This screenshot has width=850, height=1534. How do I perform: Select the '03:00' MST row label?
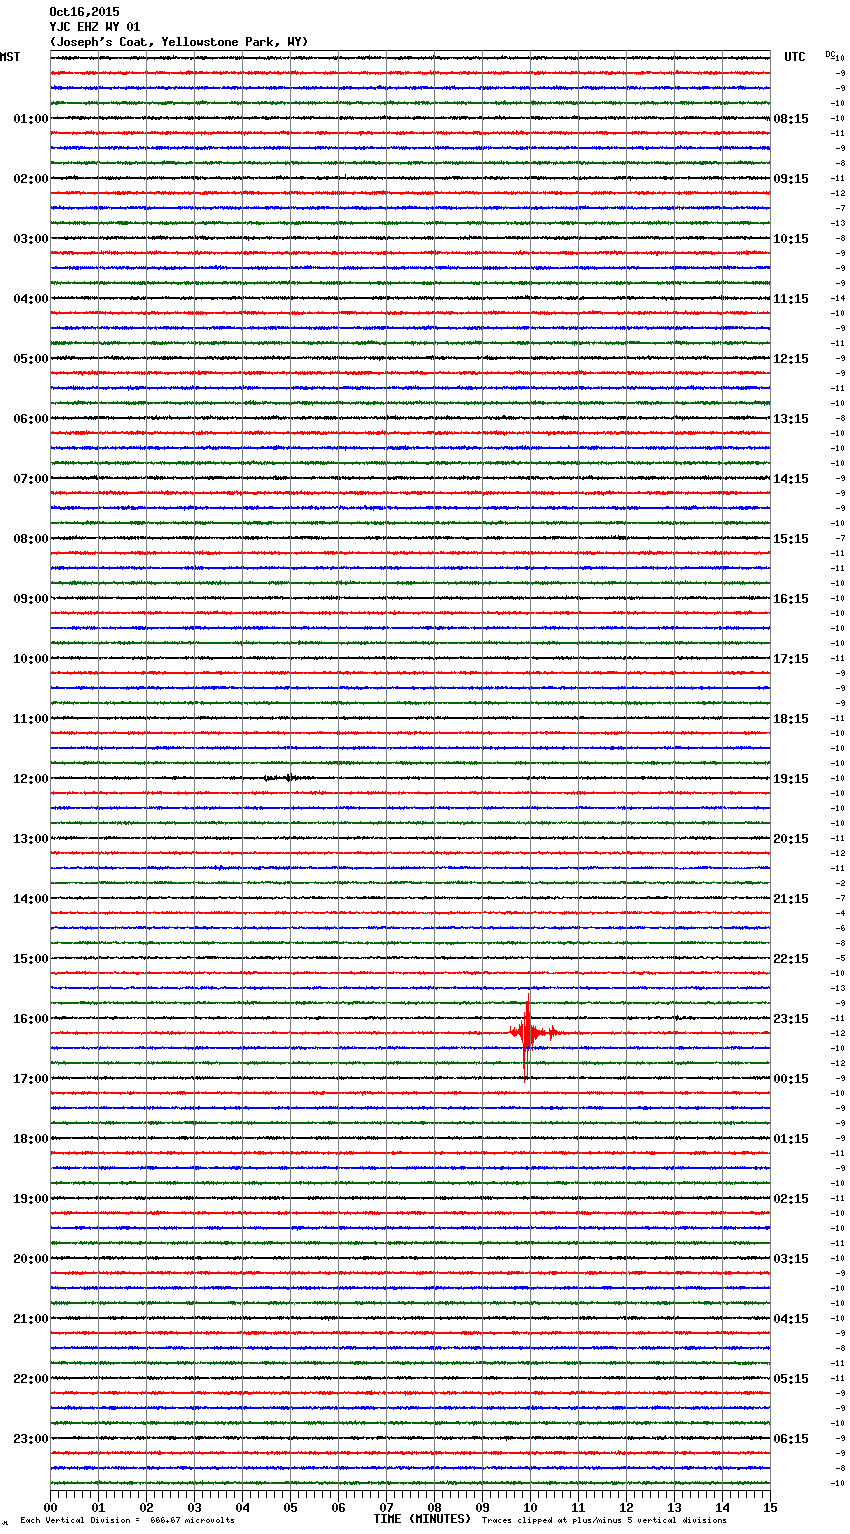(x=31, y=239)
